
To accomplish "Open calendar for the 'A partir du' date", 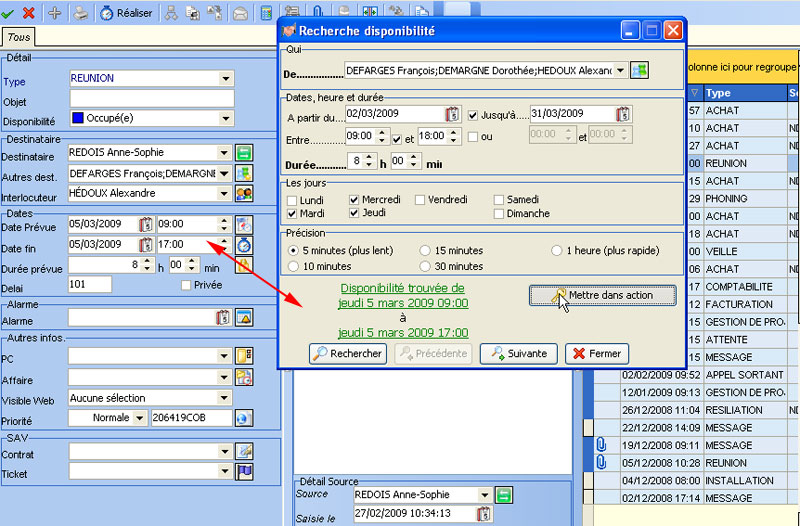I will pos(451,113).
